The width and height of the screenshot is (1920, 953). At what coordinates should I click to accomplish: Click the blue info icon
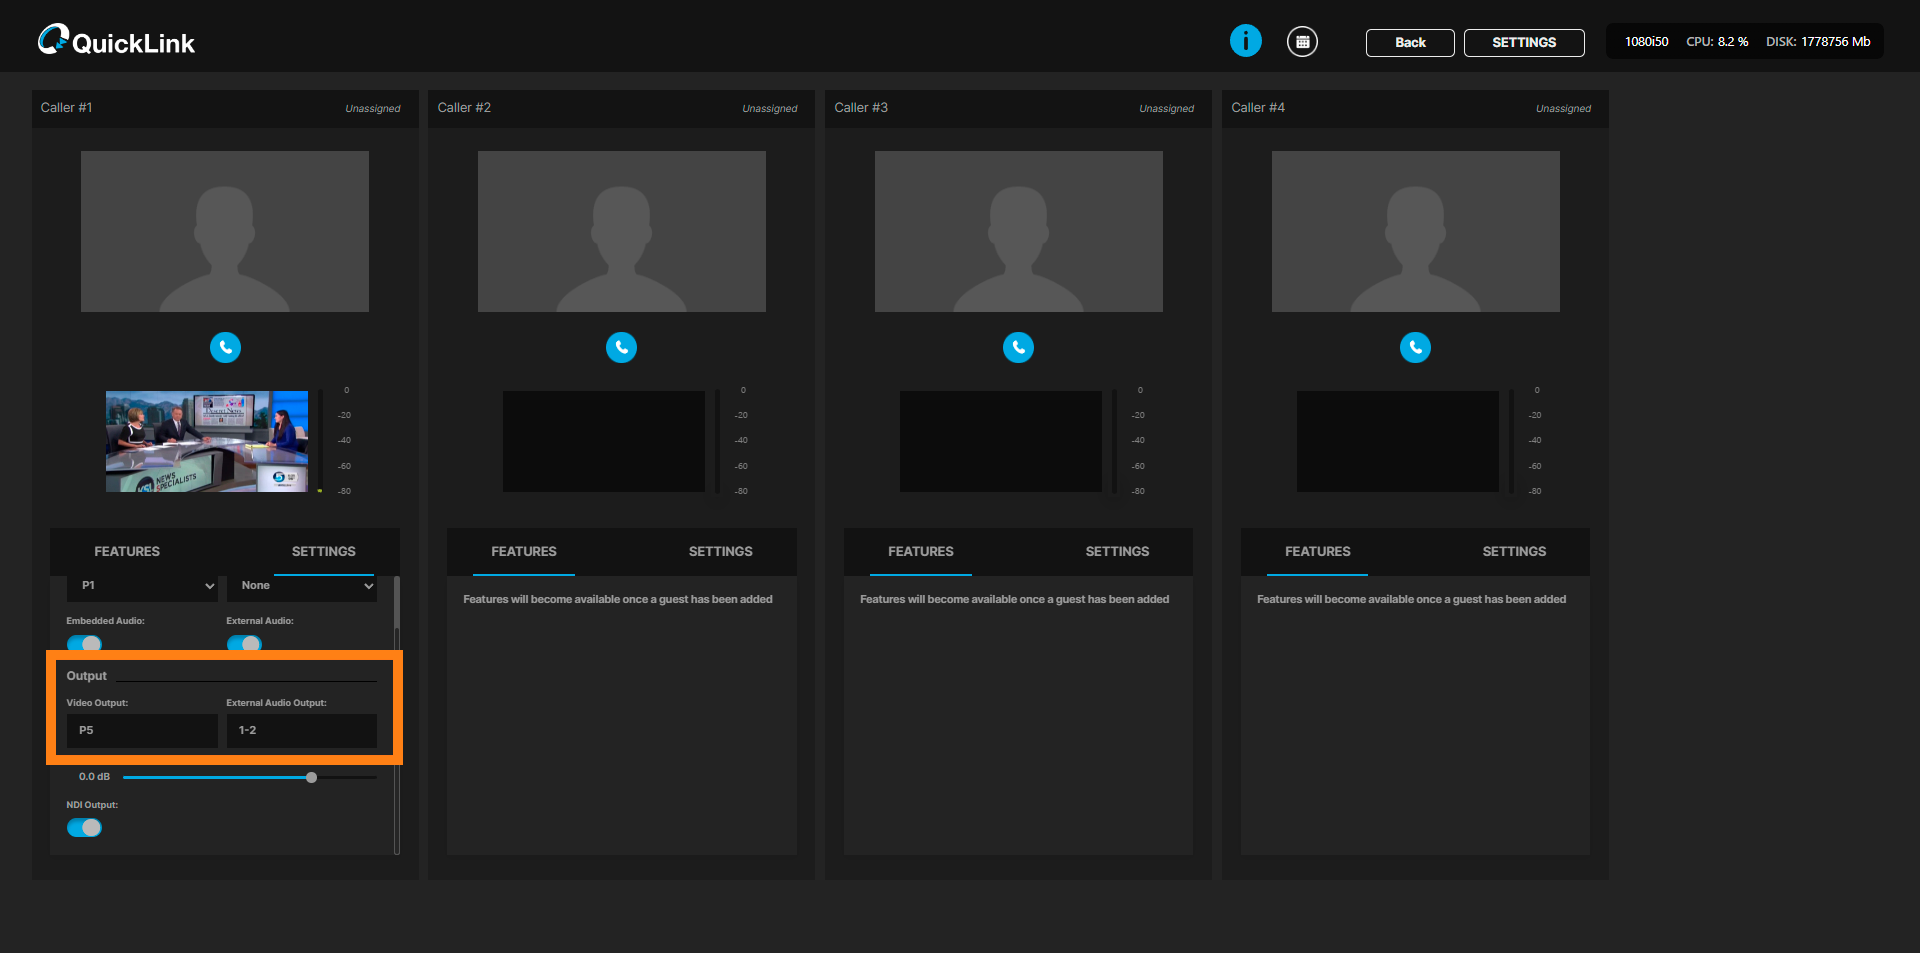coord(1245,41)
